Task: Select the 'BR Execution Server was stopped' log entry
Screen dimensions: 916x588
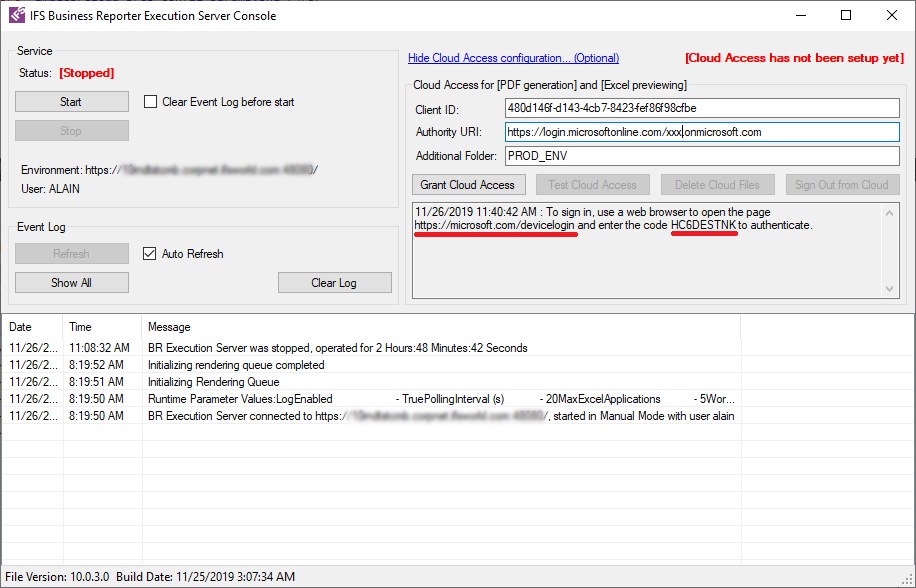Action: pos(337,348)
